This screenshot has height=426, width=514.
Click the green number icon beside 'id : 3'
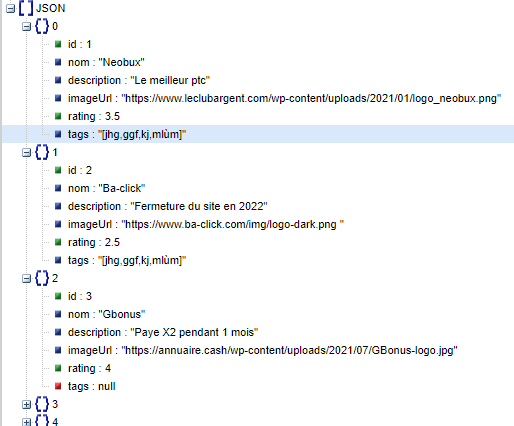(58, 296)
